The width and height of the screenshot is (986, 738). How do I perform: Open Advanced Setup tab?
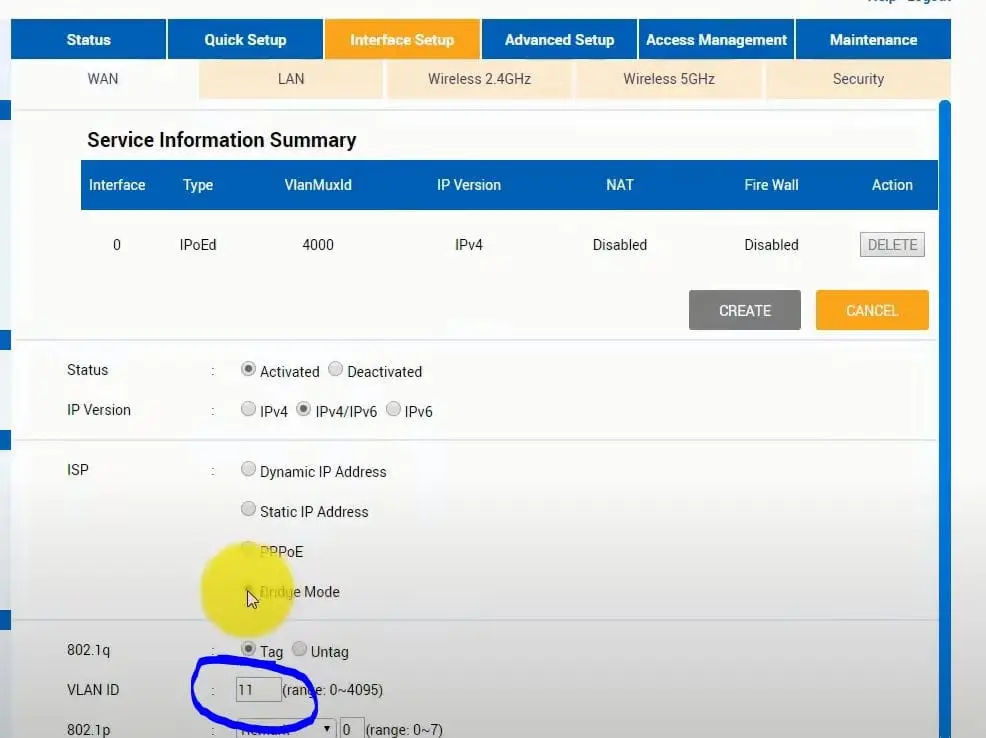559,40
